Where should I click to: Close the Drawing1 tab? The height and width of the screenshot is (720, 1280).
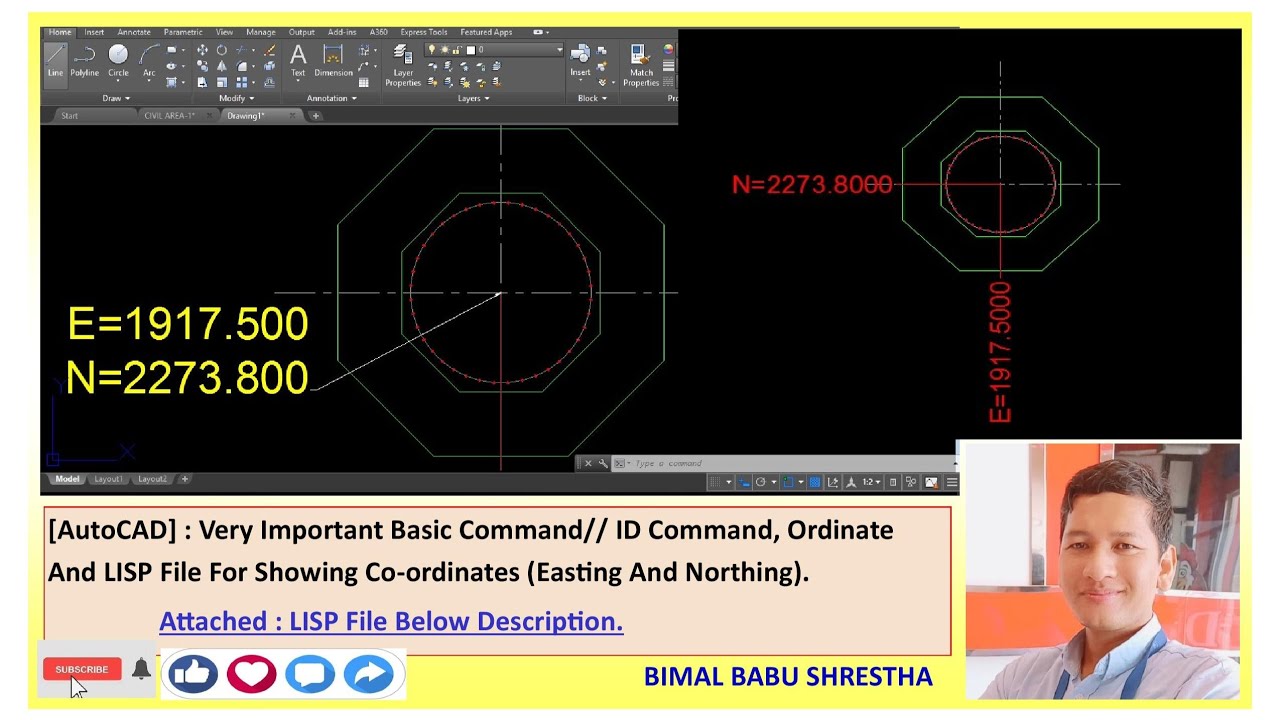[292, 116]
